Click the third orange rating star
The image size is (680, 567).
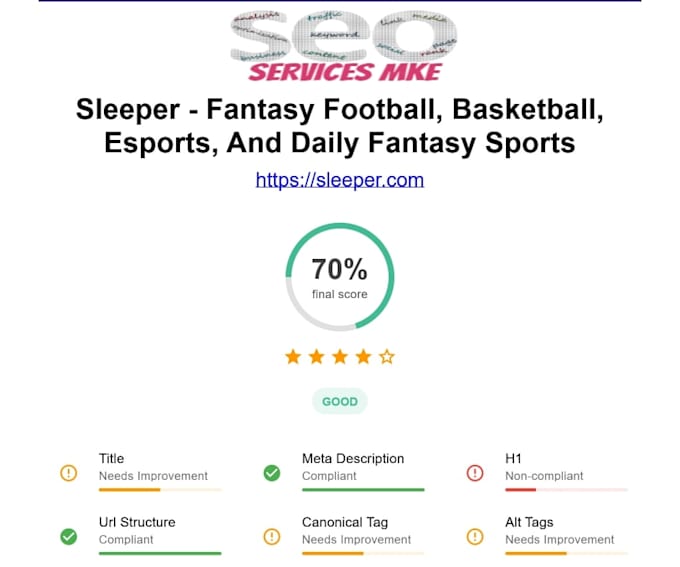point(340,357)
